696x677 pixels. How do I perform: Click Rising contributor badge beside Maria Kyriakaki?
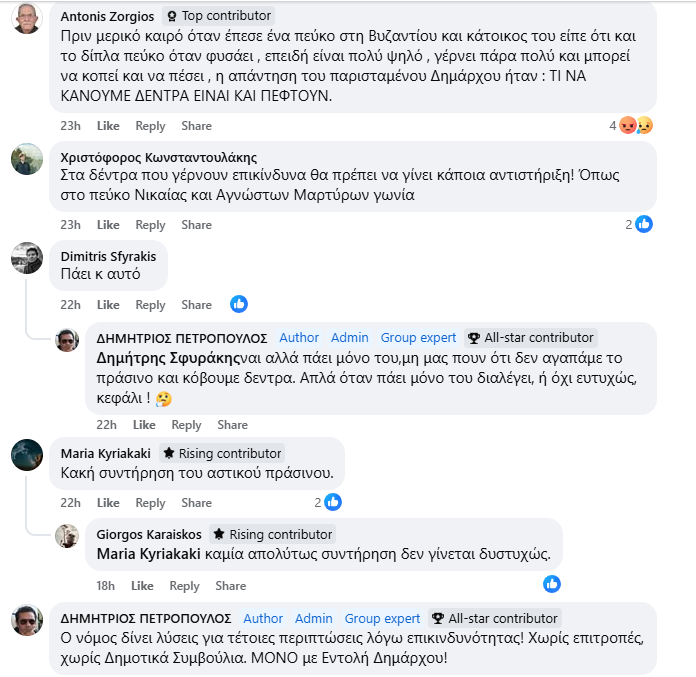[x=223, y=453]
